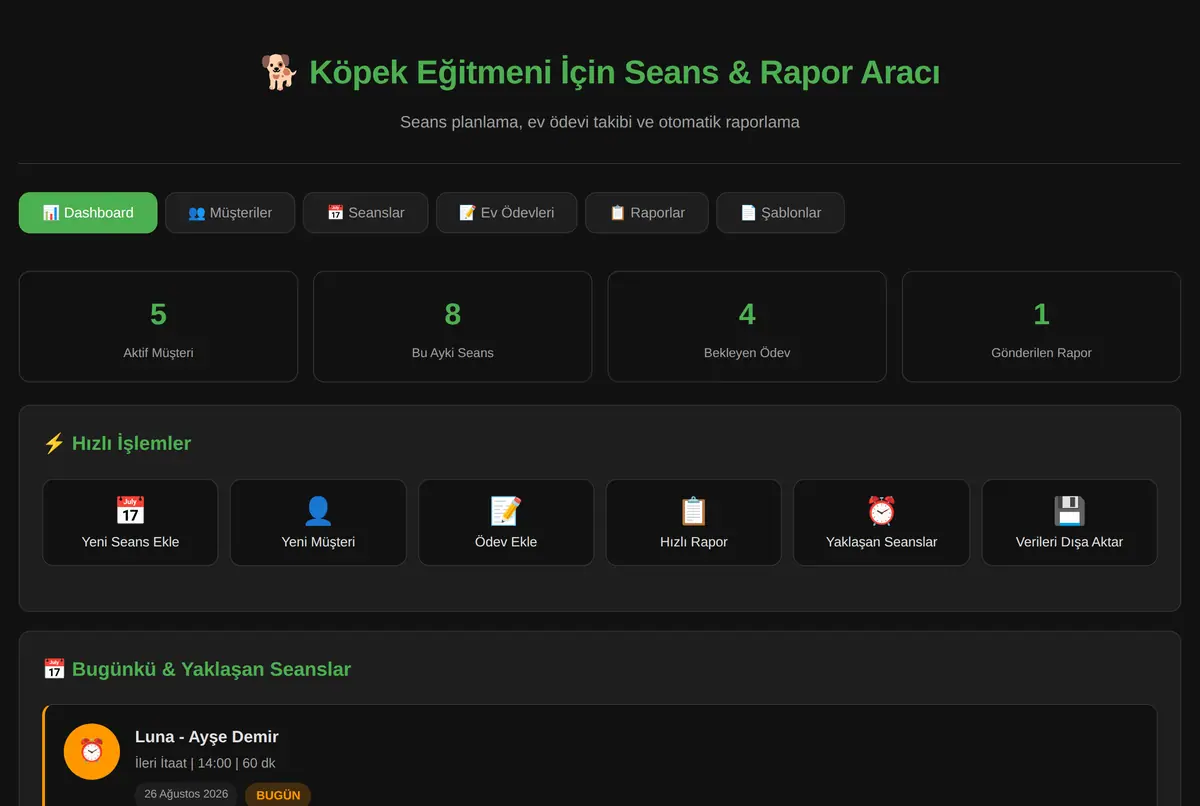Click the 'Hızlı İşlemler' section heading
This screenshot has width=1200, height=806.
tap(131, 443)
